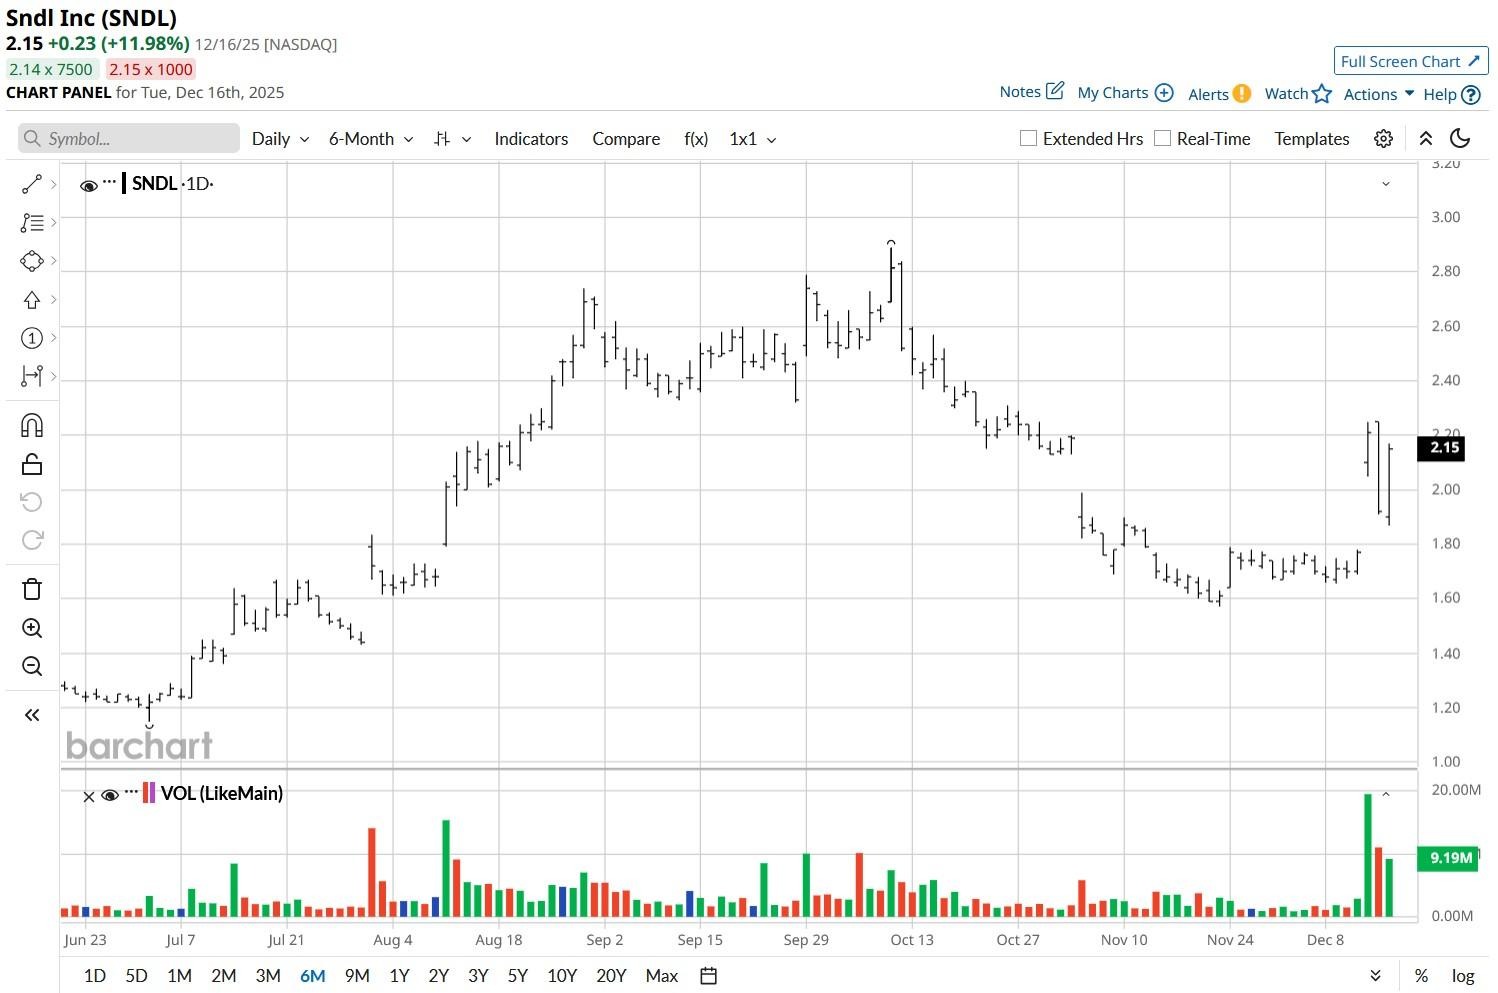Select the shapes polygon drawing tool
This screenshot has width=1498, height=993.
coord(32,261)
